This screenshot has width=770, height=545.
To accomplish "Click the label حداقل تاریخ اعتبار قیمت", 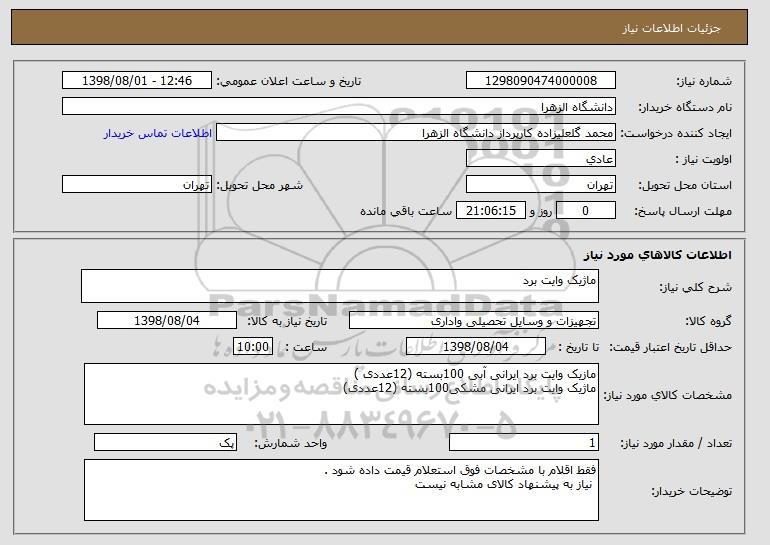I will [x=671, y=348].
